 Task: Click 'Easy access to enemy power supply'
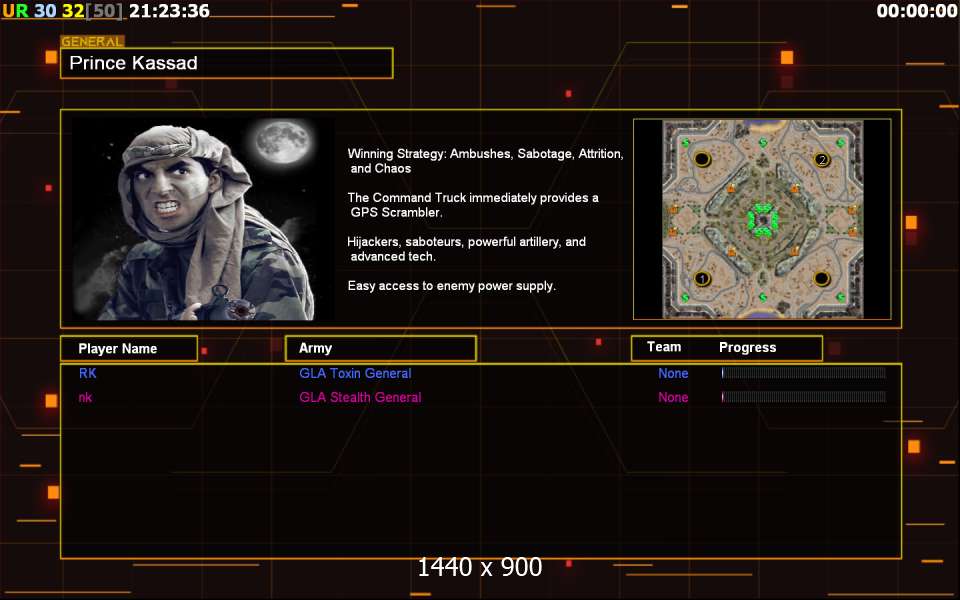tap(452, 286)
